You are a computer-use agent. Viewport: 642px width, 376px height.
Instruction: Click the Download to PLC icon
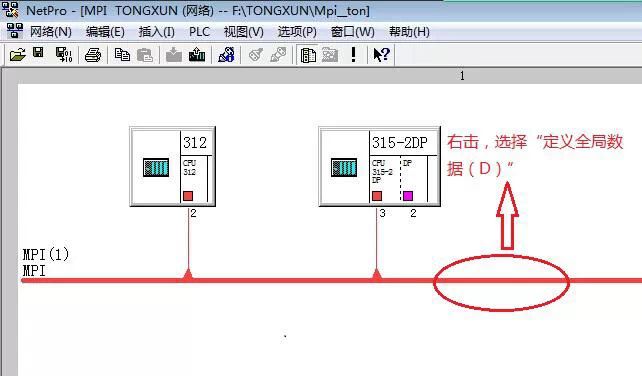[x=174, y=54]
